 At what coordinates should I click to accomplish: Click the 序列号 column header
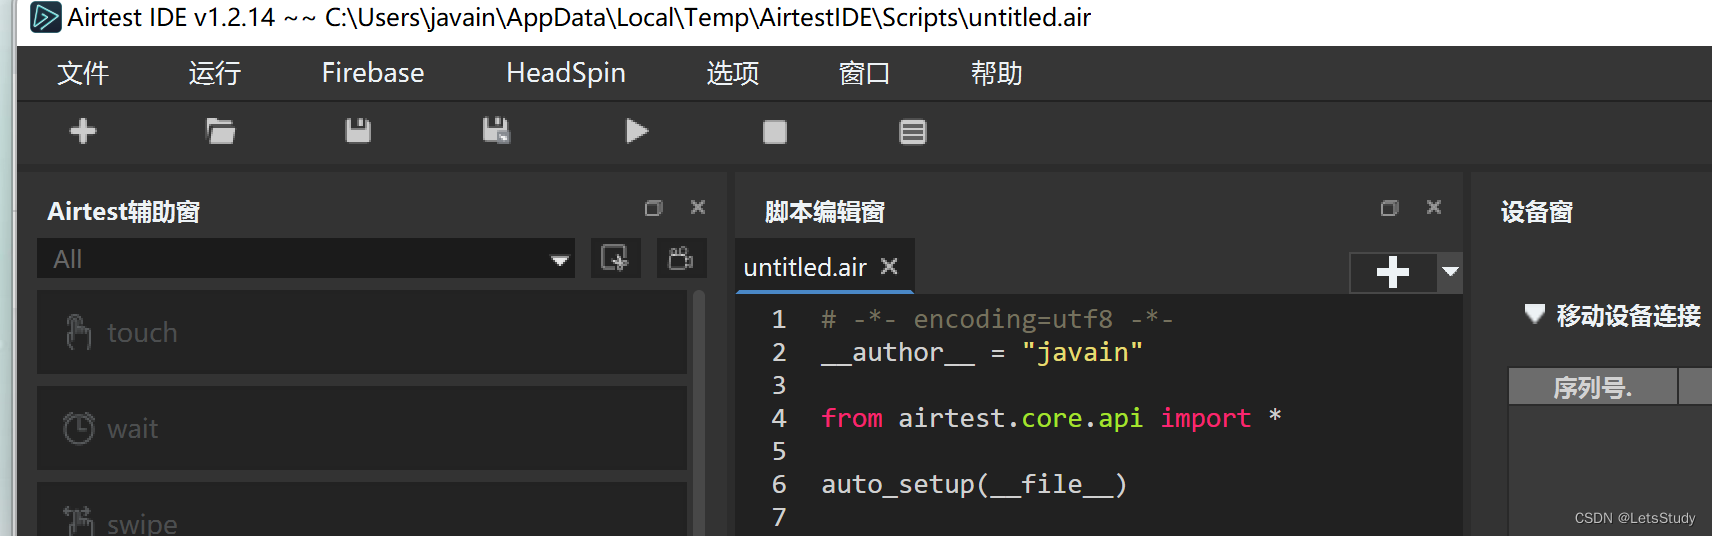point(1592,387)
